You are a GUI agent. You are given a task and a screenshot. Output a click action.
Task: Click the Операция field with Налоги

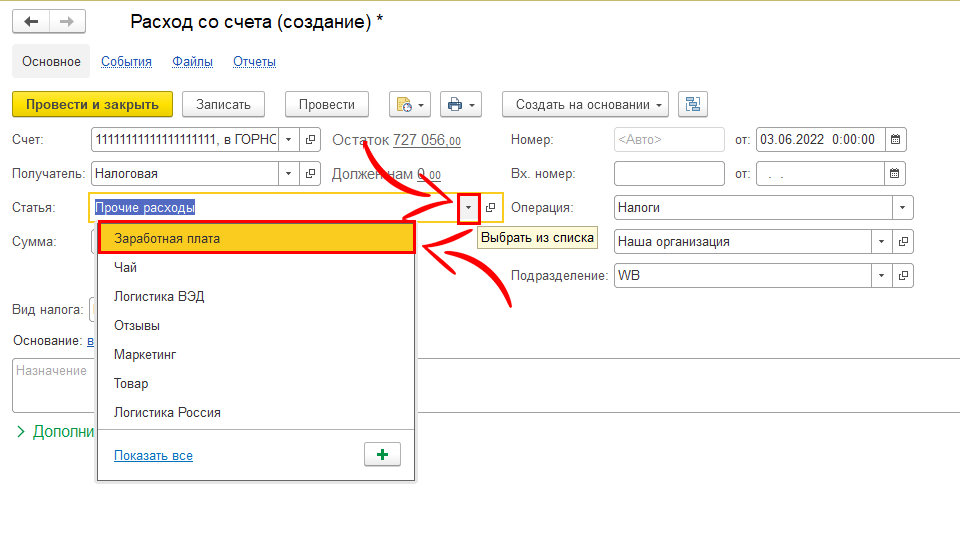coord(753,208)
